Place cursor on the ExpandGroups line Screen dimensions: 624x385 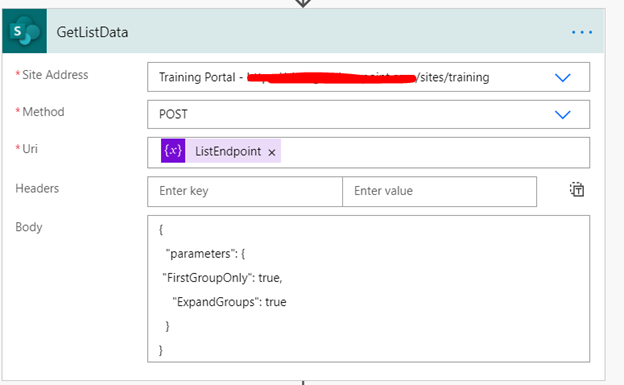pos(229,302)
